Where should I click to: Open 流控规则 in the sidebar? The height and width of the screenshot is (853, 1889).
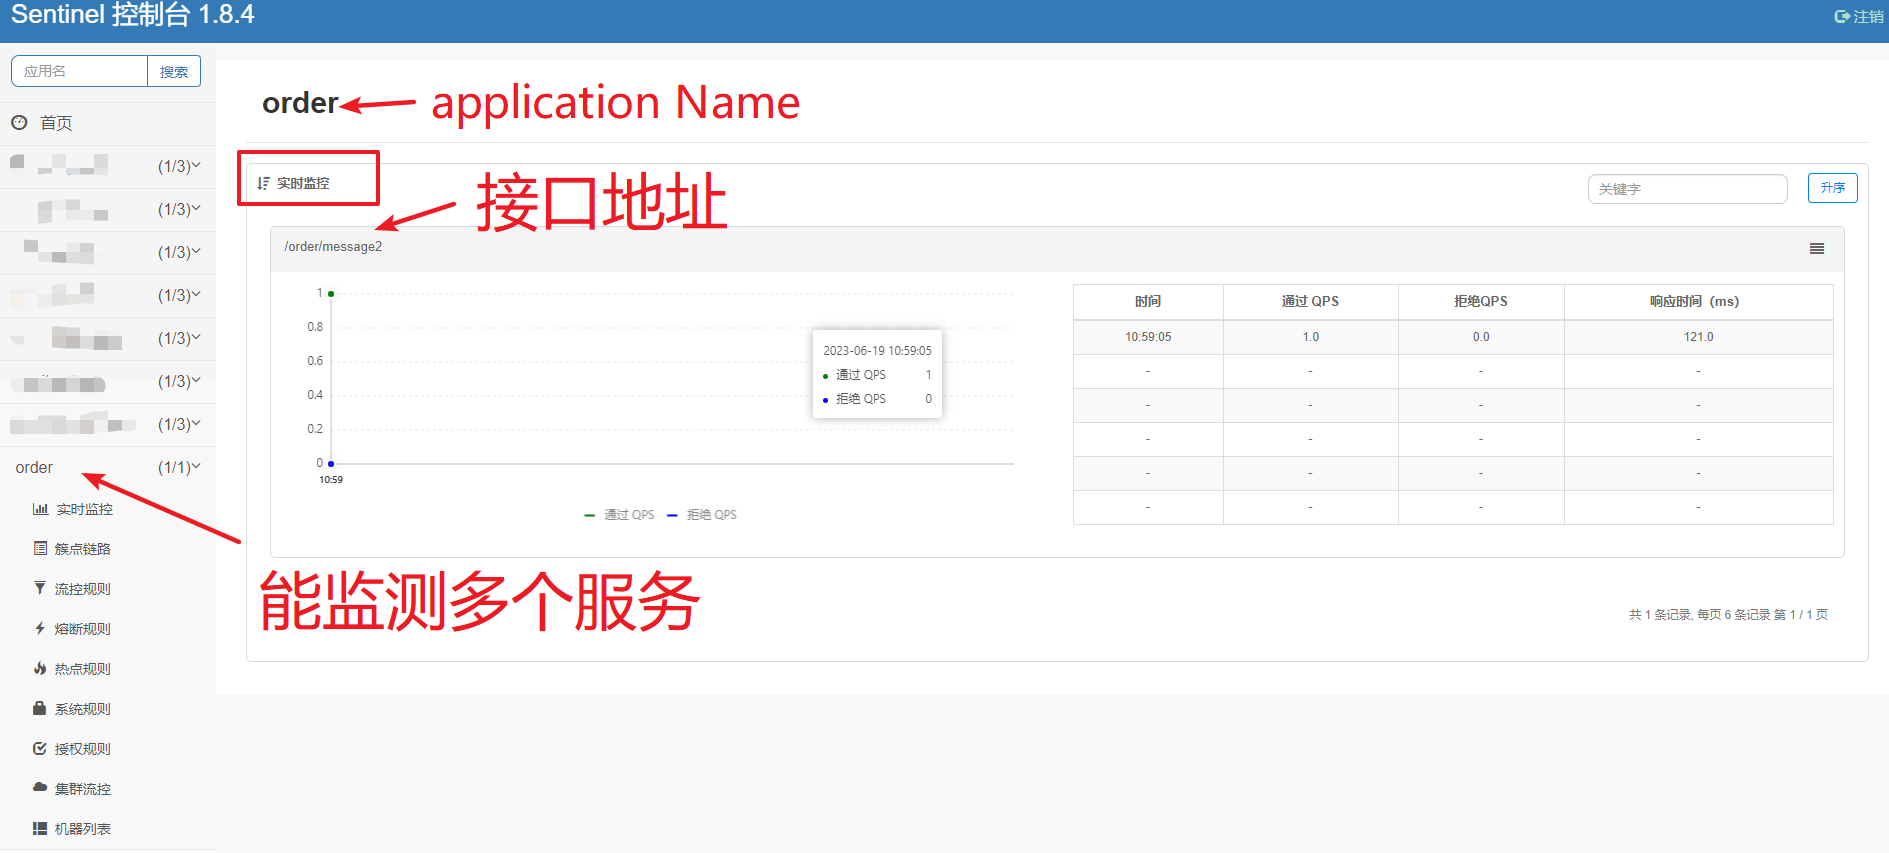[82, 589]
